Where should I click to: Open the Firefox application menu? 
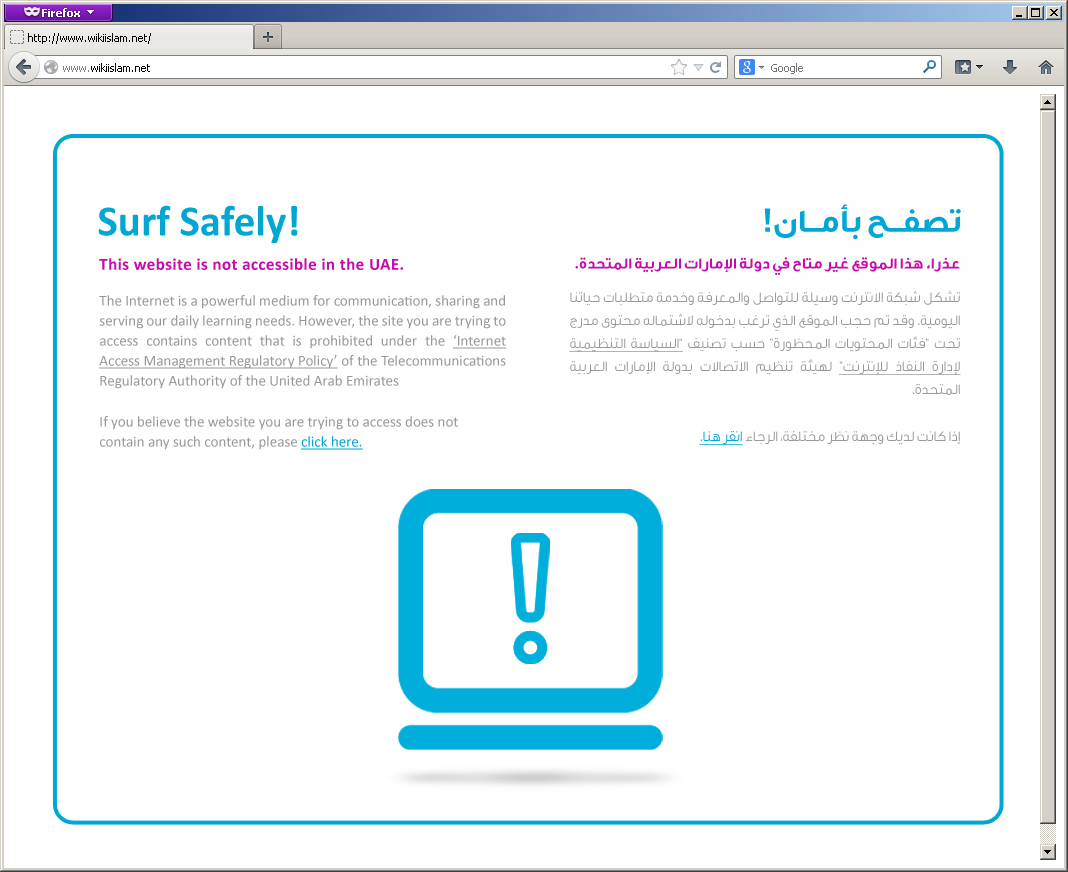coord(58,12)
